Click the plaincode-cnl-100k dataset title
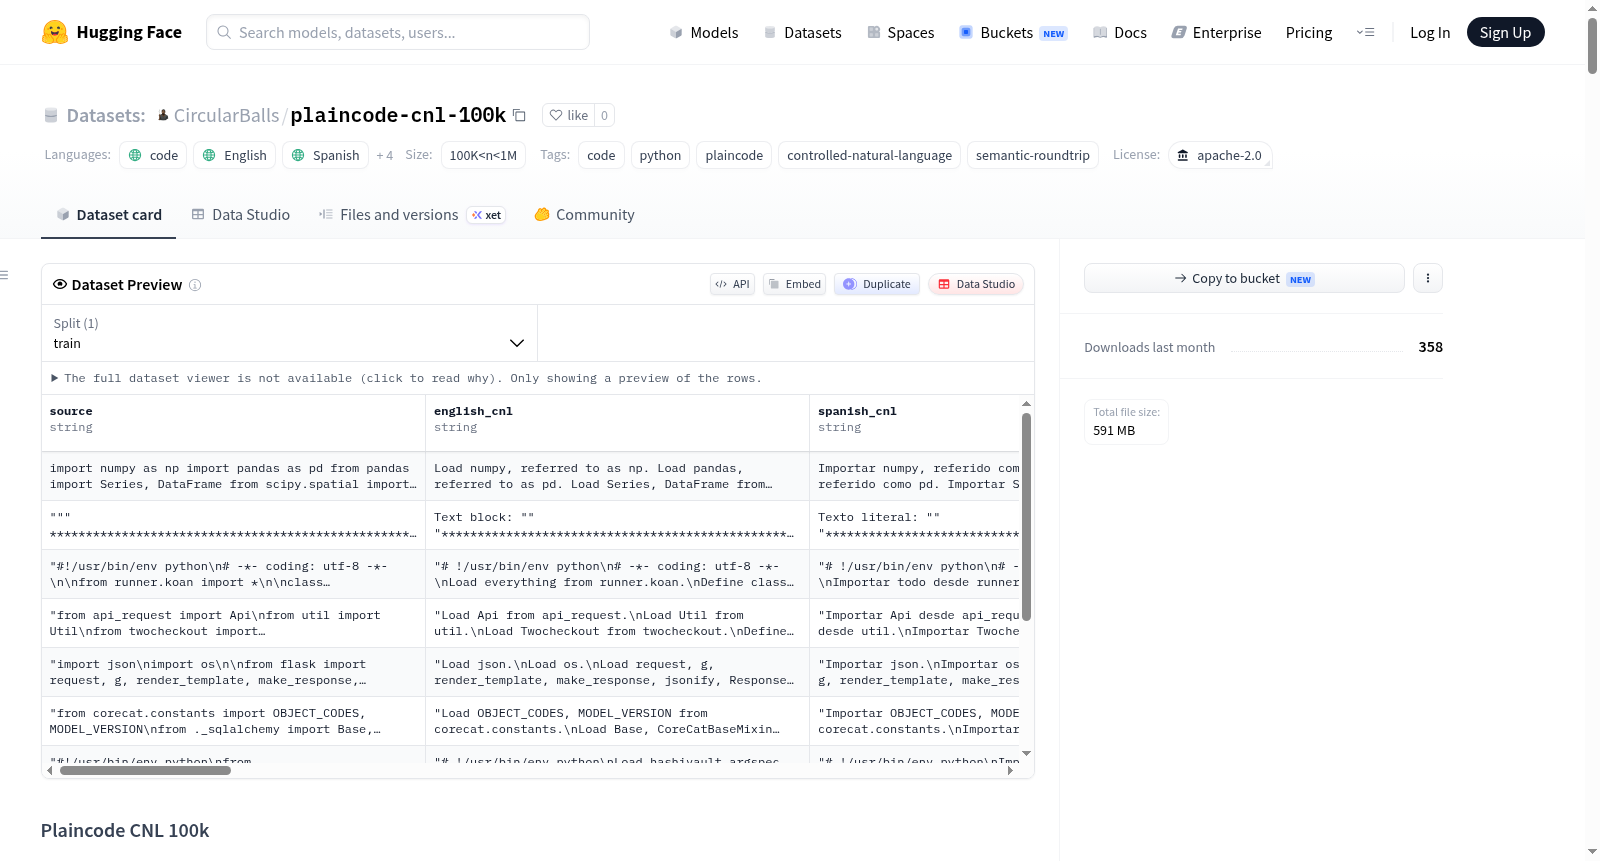This screenshot has height=861, width=1600. point(398,115)
